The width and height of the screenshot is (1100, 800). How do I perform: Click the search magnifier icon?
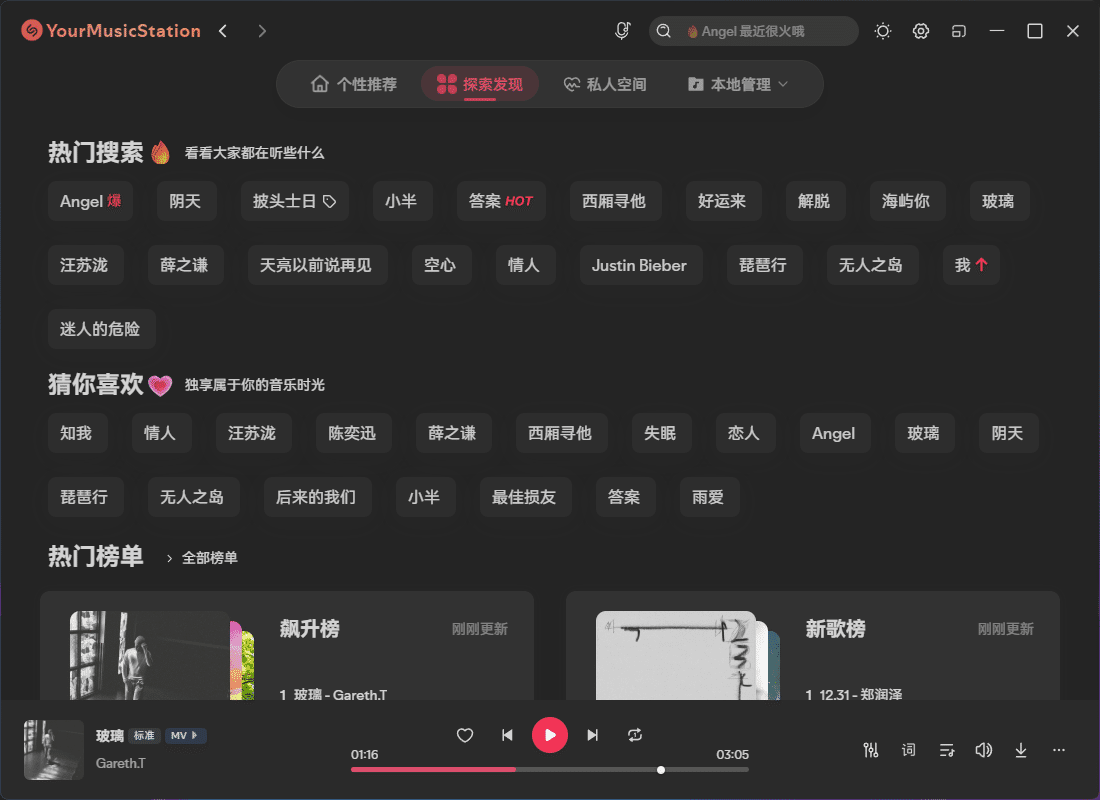pos(664,31)
